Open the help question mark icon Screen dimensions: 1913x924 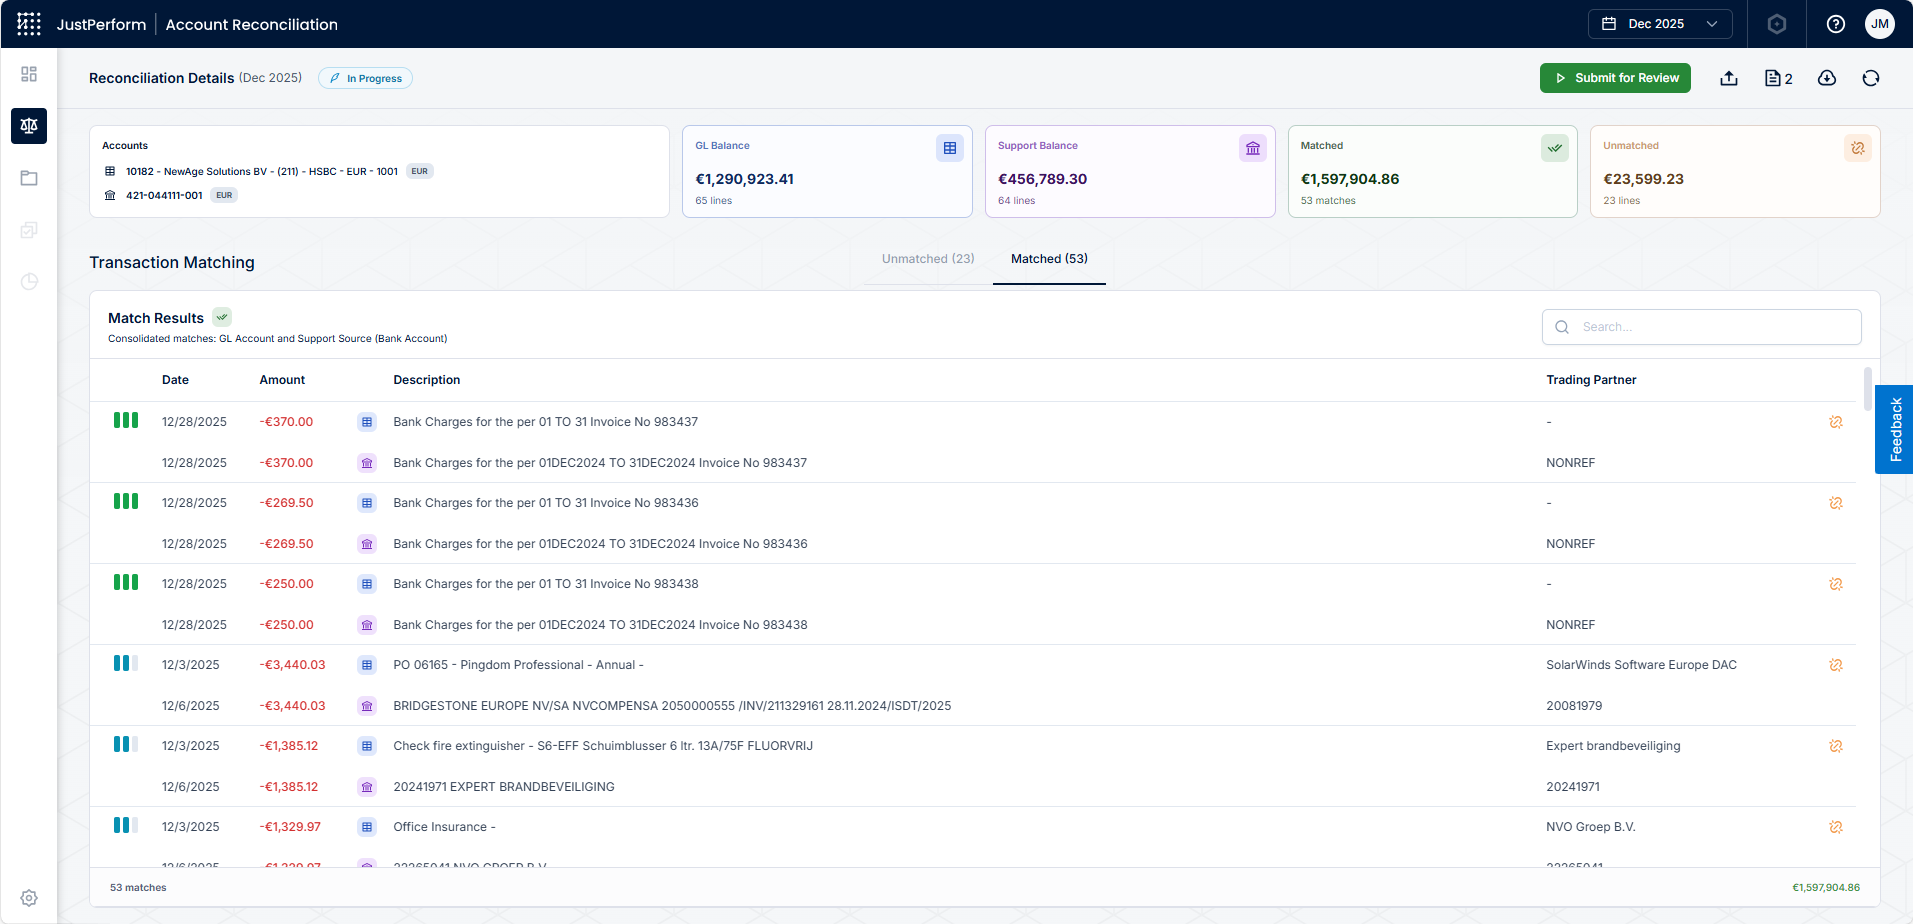pos(1836,24)
